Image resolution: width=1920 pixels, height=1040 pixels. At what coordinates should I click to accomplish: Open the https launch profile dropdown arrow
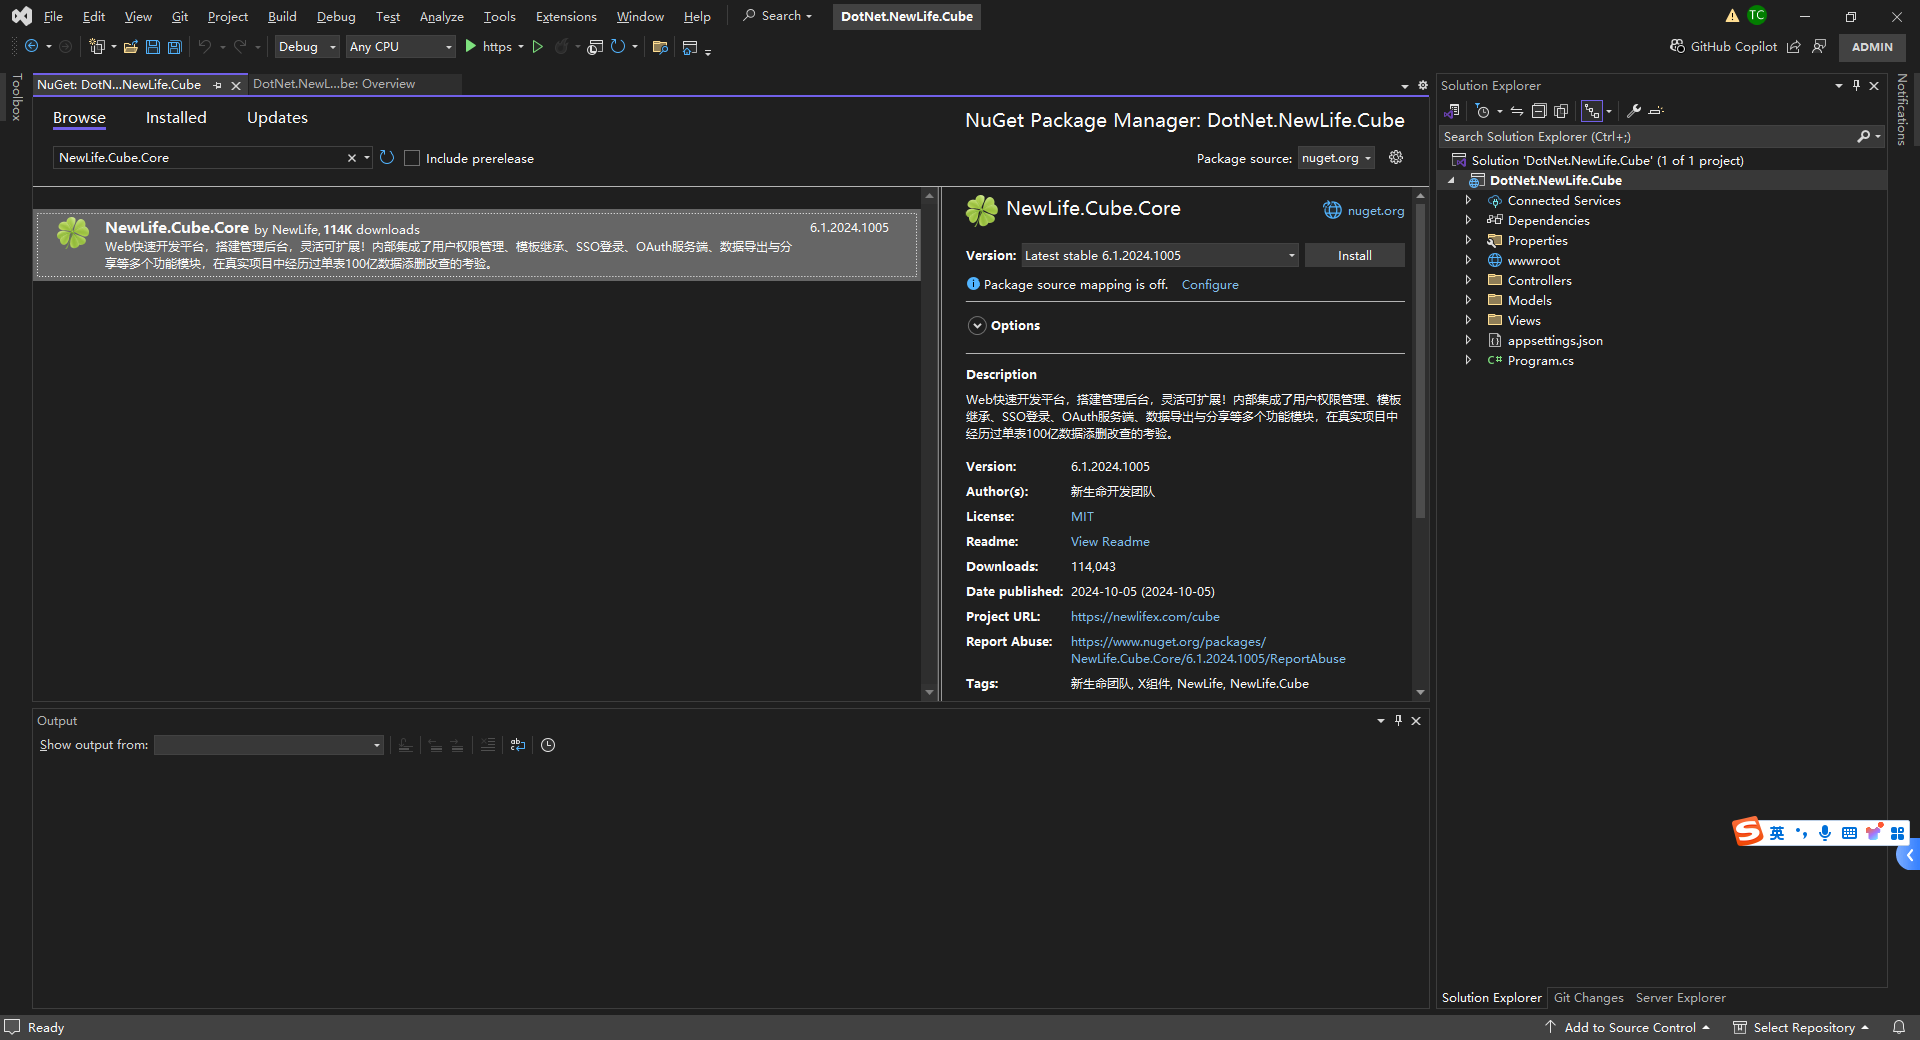click(521, 47)
